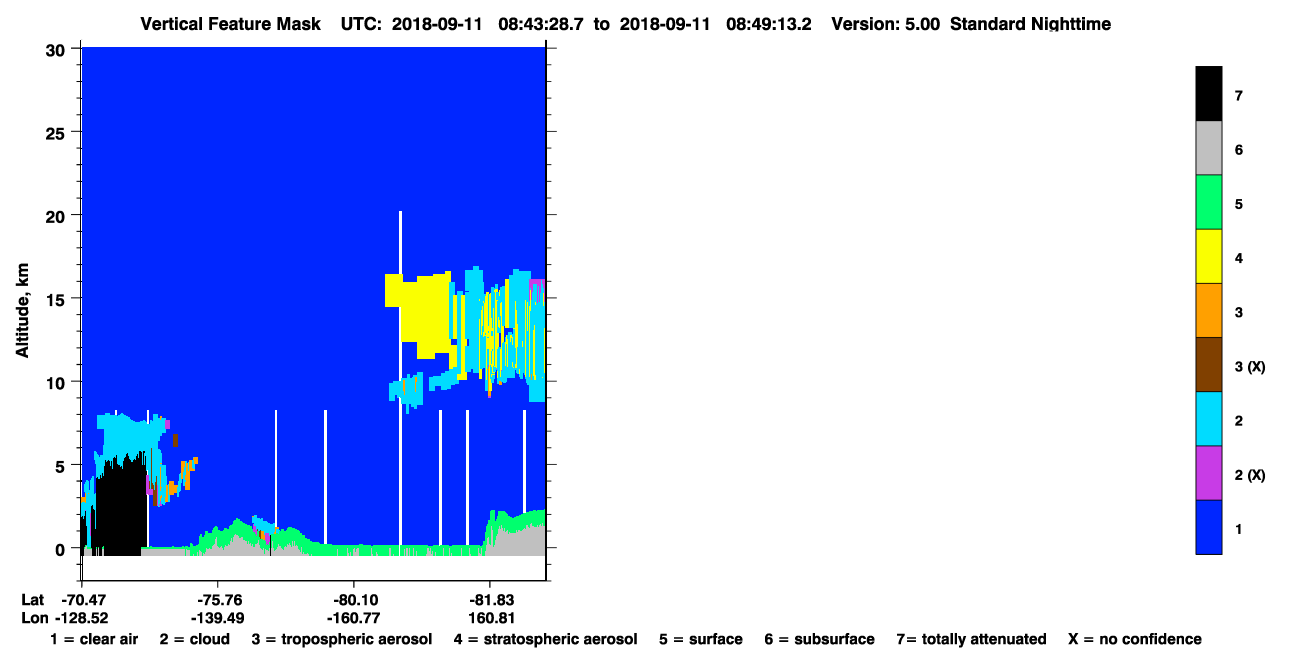The height and width of the screenshot is (667, 1300).
Task: Click the gray subsurface legend swatch
Action: [x=1208, y=148]
